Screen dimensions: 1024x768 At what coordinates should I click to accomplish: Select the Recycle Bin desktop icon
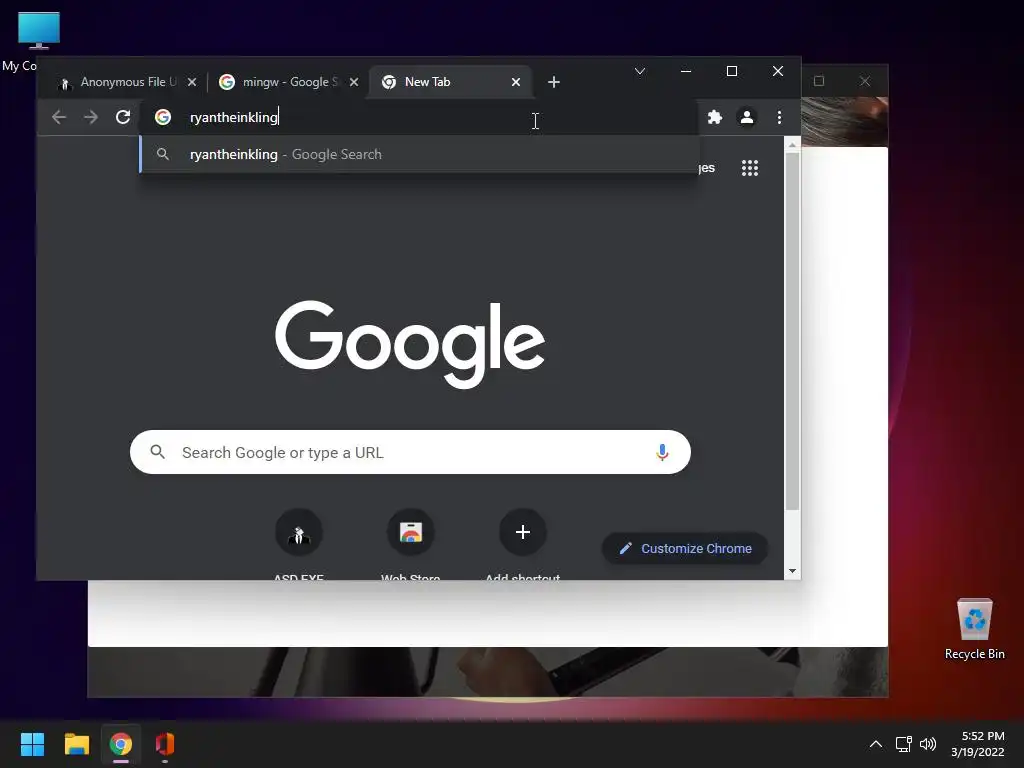point(974,629)
